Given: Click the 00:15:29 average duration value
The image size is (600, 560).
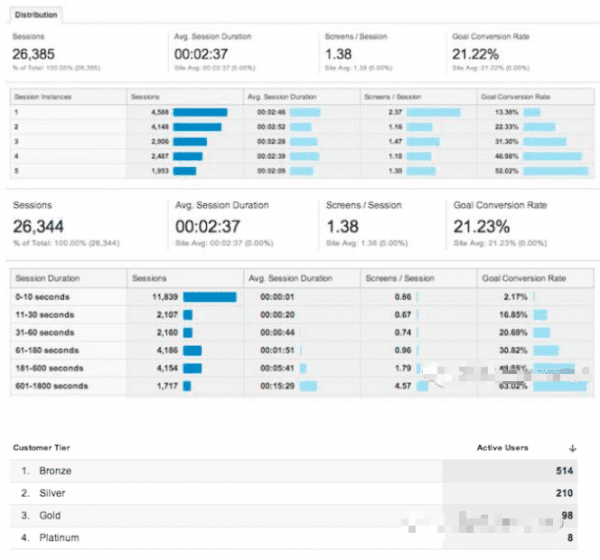Looking at the screenshot, I should [277, 386].
